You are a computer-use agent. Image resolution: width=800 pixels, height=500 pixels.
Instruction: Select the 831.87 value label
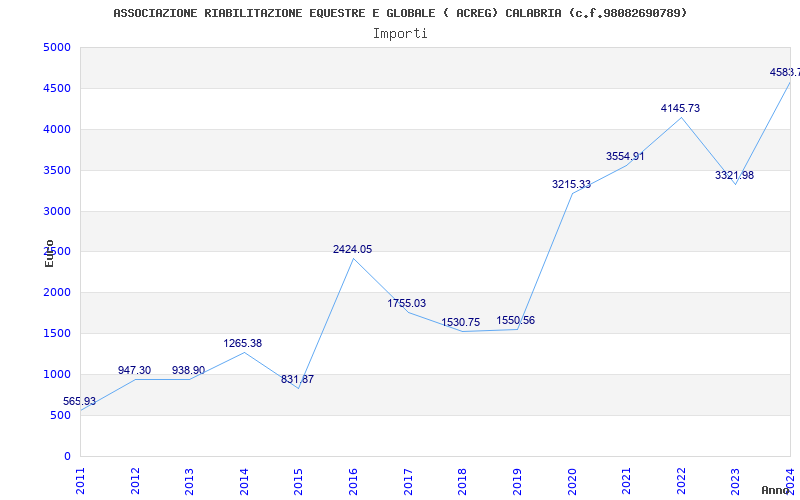coord(297,379)
